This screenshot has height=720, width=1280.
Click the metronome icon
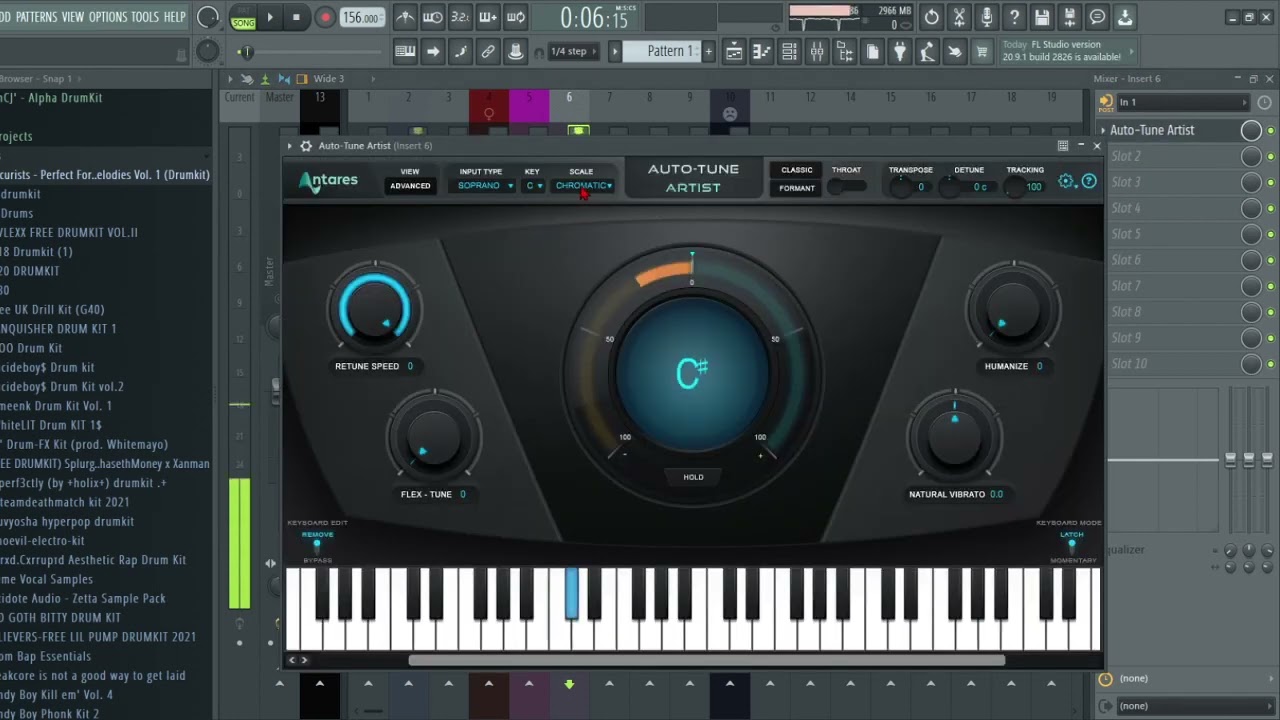pos(405,17)
